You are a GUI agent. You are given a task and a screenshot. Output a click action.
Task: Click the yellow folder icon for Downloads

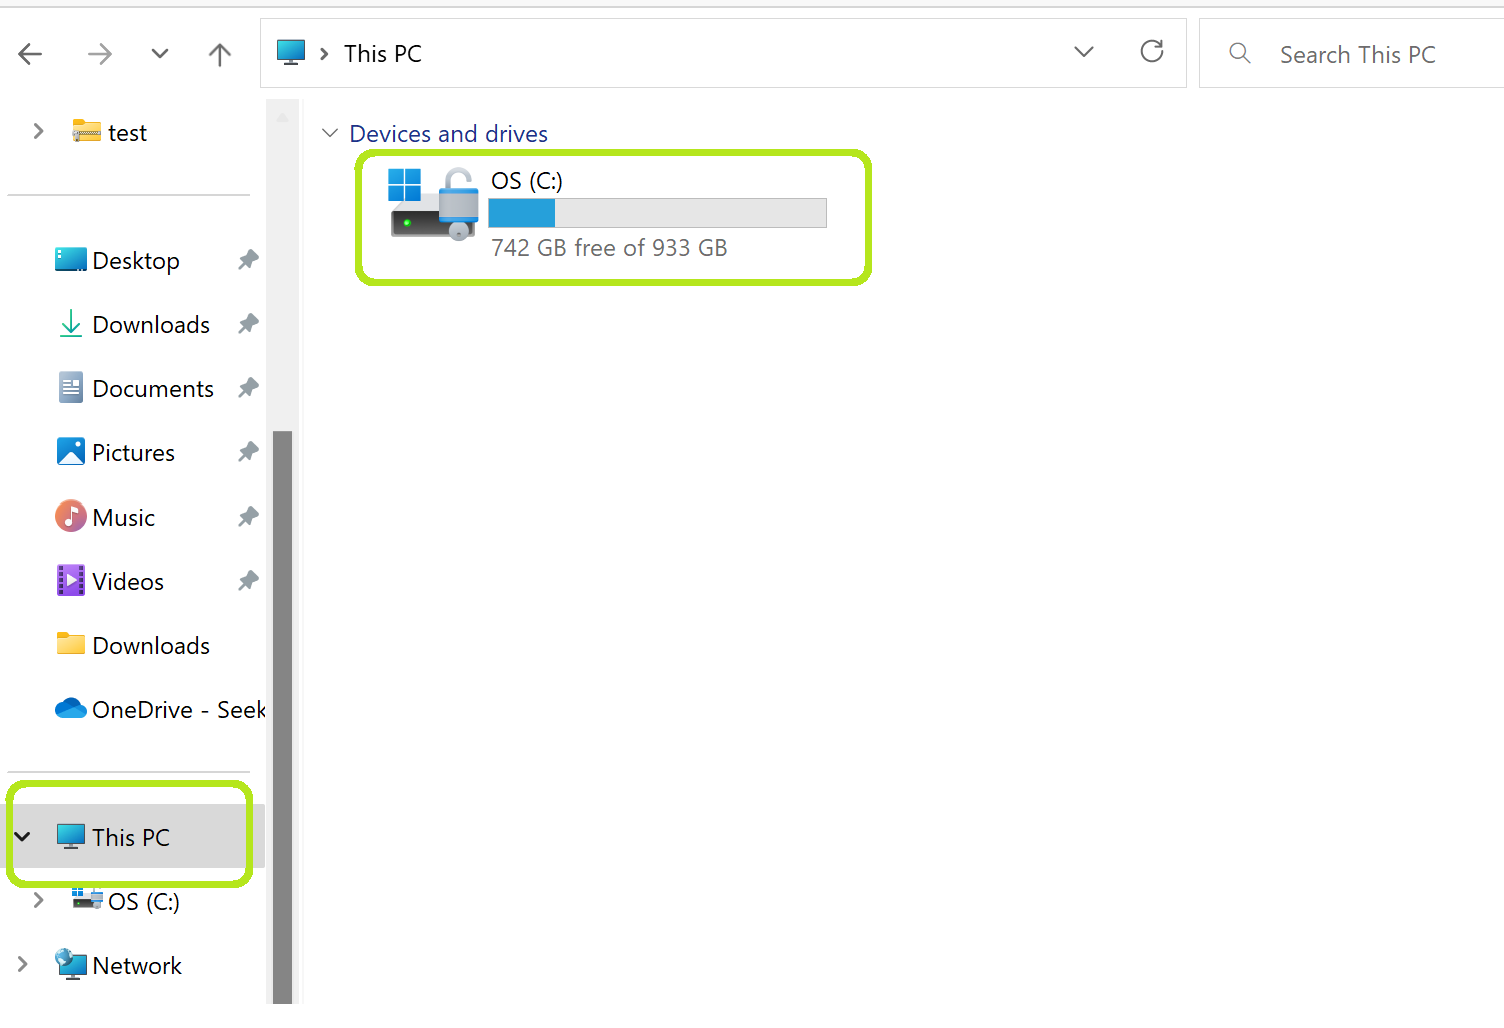(71, 643)
